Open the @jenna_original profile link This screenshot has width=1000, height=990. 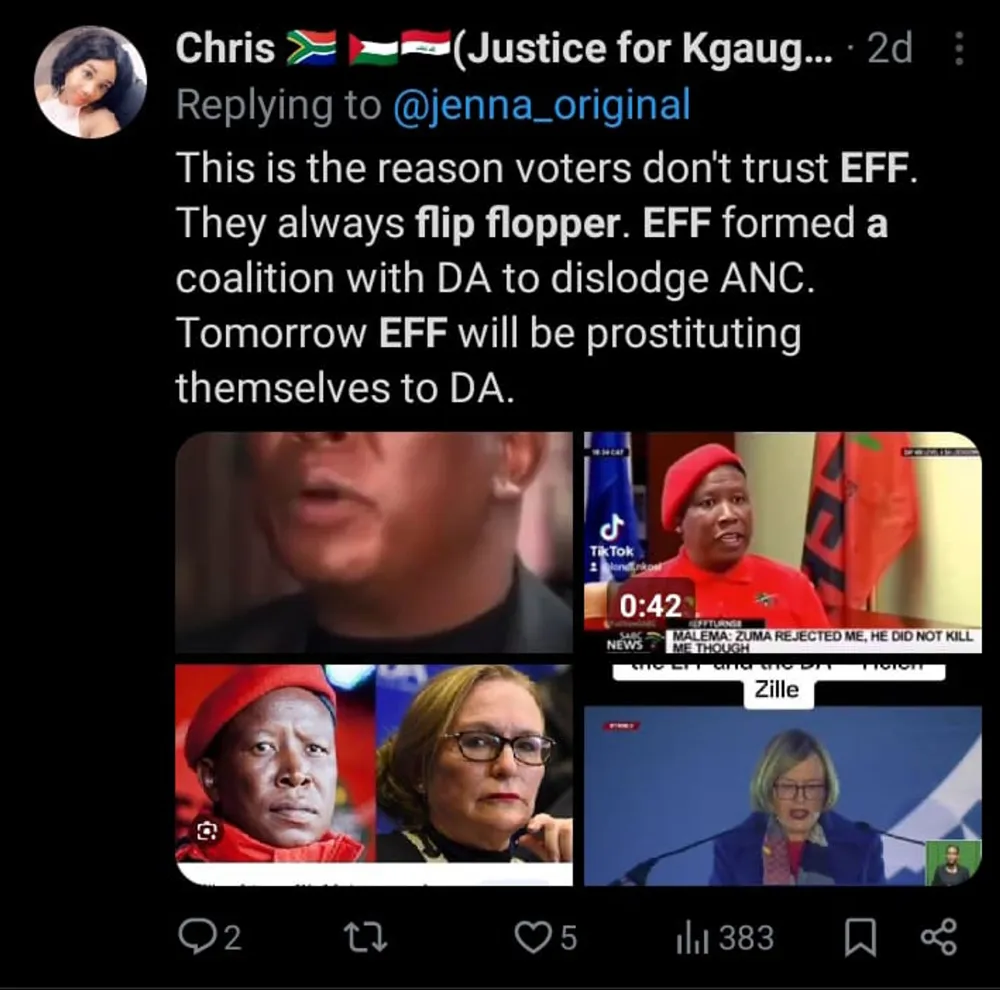tap(541, 105)
